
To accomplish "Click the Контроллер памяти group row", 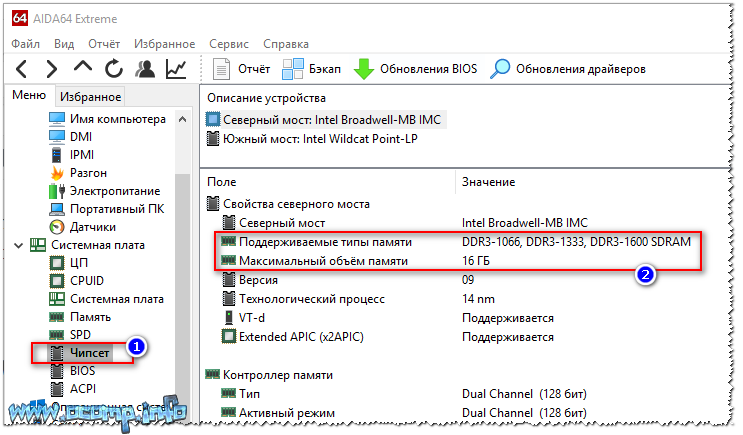I will (269, 375).
